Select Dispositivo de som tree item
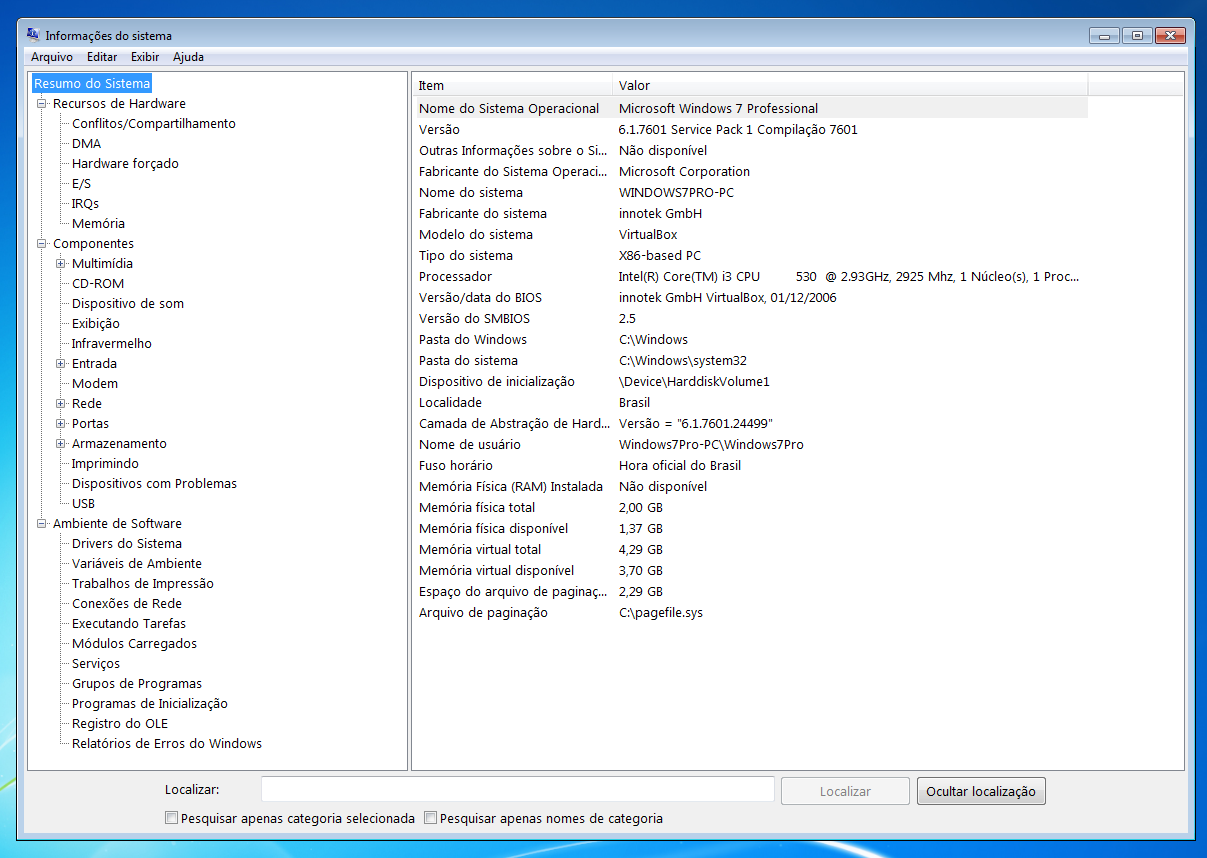 (128, 303)
